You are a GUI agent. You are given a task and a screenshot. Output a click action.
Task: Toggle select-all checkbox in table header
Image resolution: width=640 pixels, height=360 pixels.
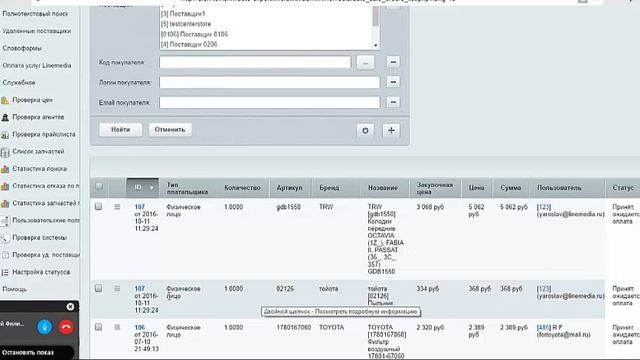pos(99,186)
